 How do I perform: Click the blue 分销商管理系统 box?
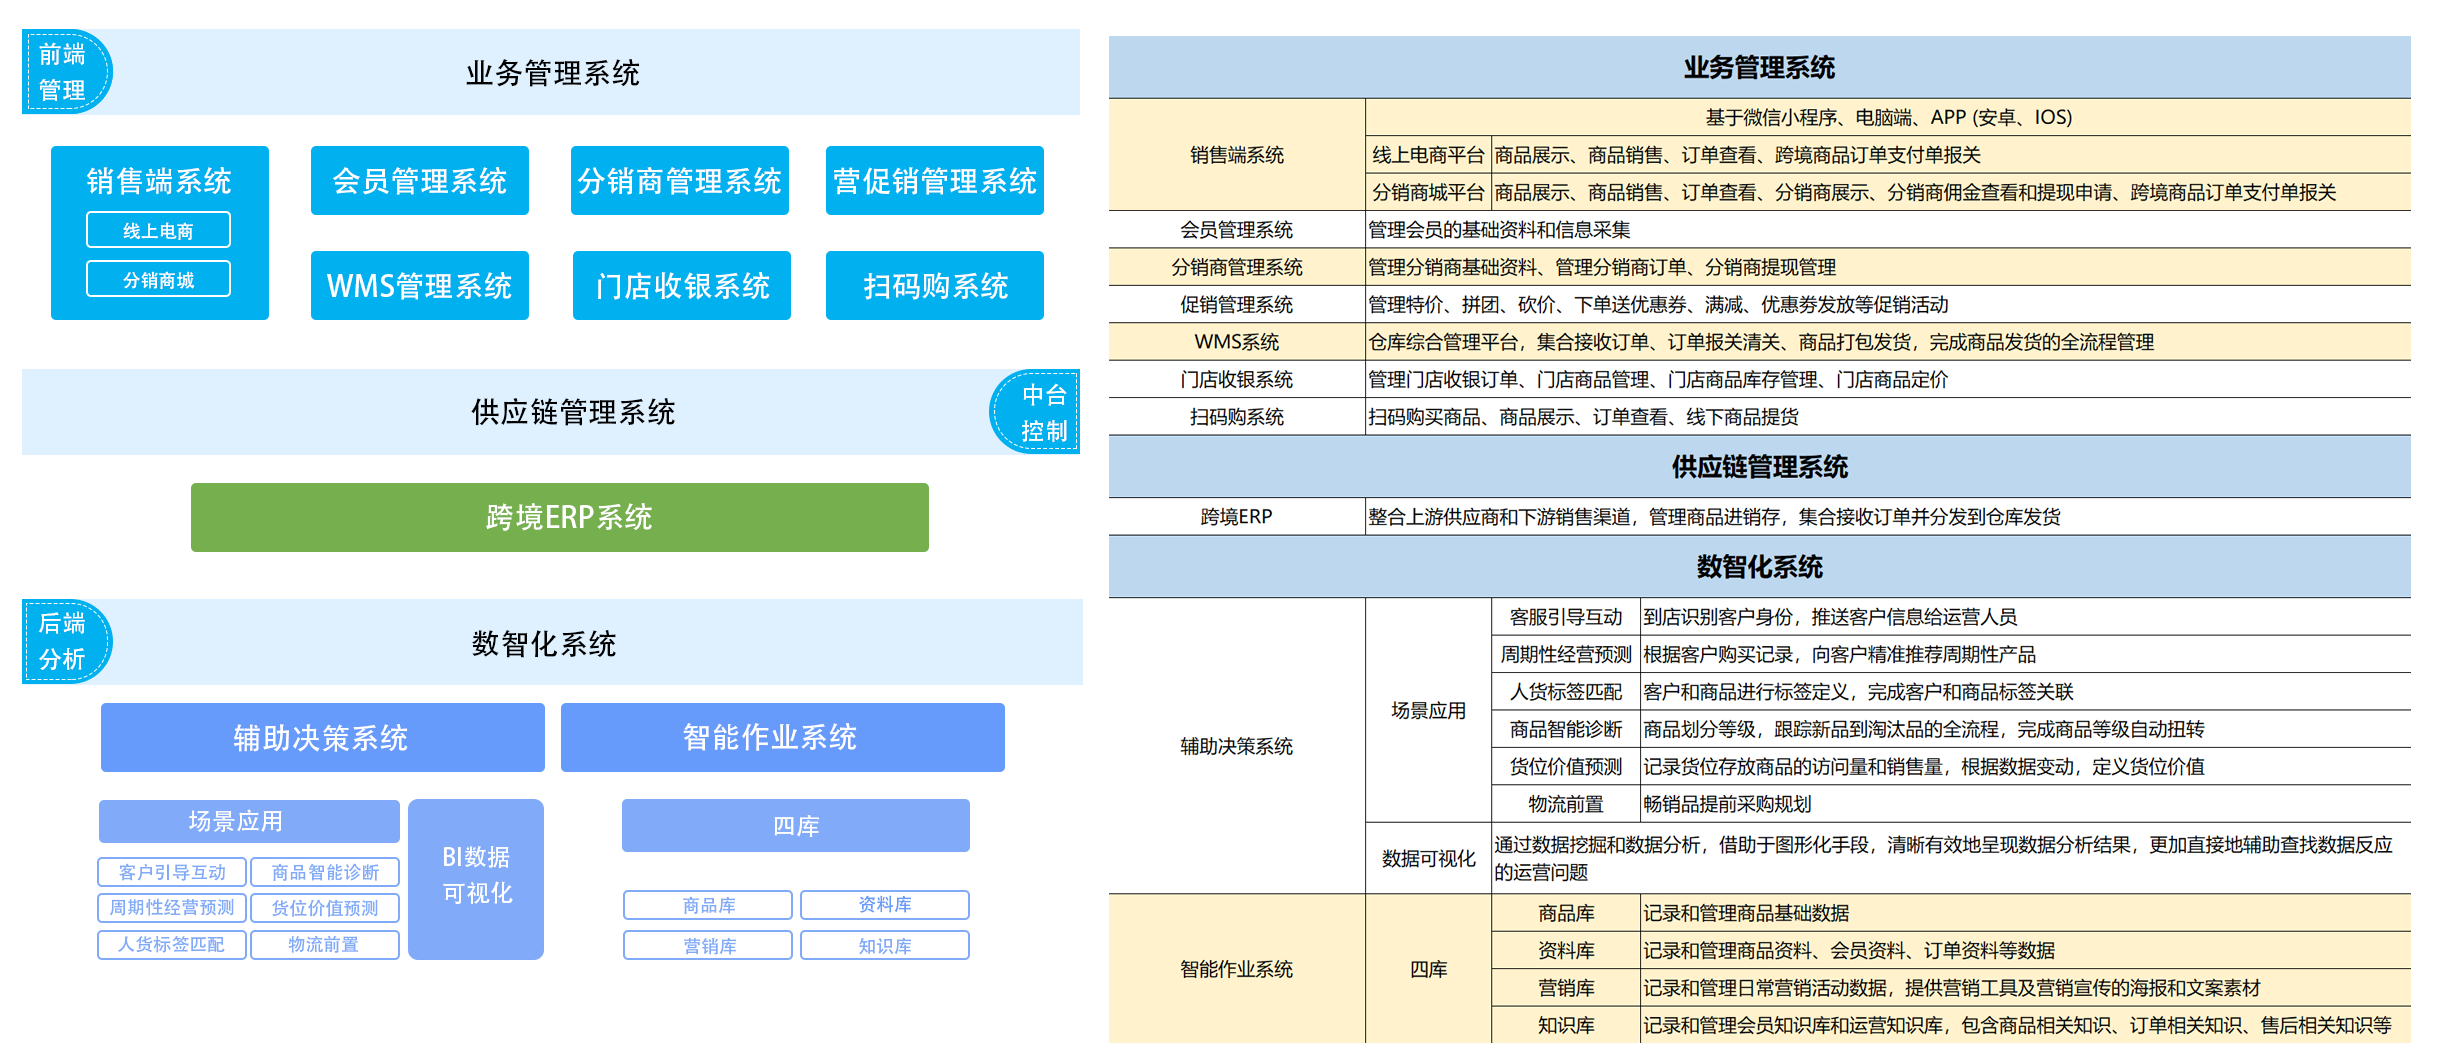pyautogui.click(x=679, y=181)
